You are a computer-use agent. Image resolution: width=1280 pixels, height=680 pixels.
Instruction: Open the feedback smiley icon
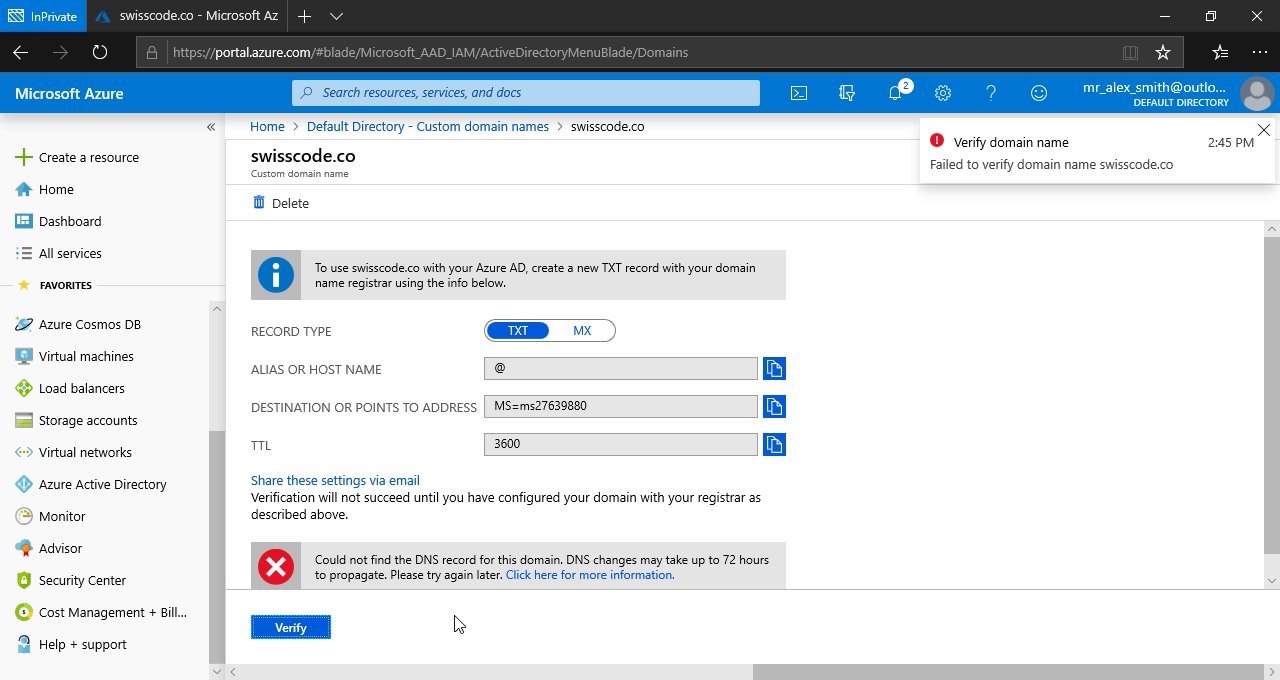1039,93
